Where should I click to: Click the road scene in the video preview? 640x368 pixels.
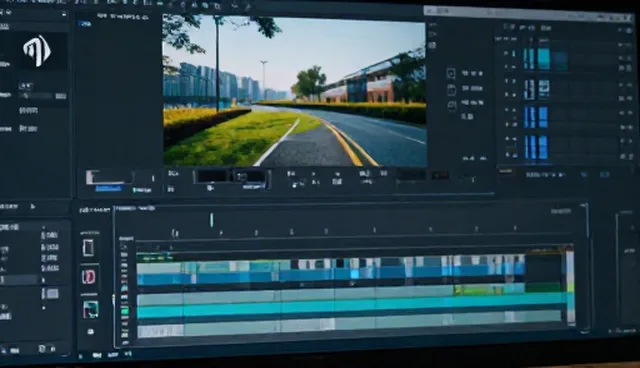pos(294,90)
